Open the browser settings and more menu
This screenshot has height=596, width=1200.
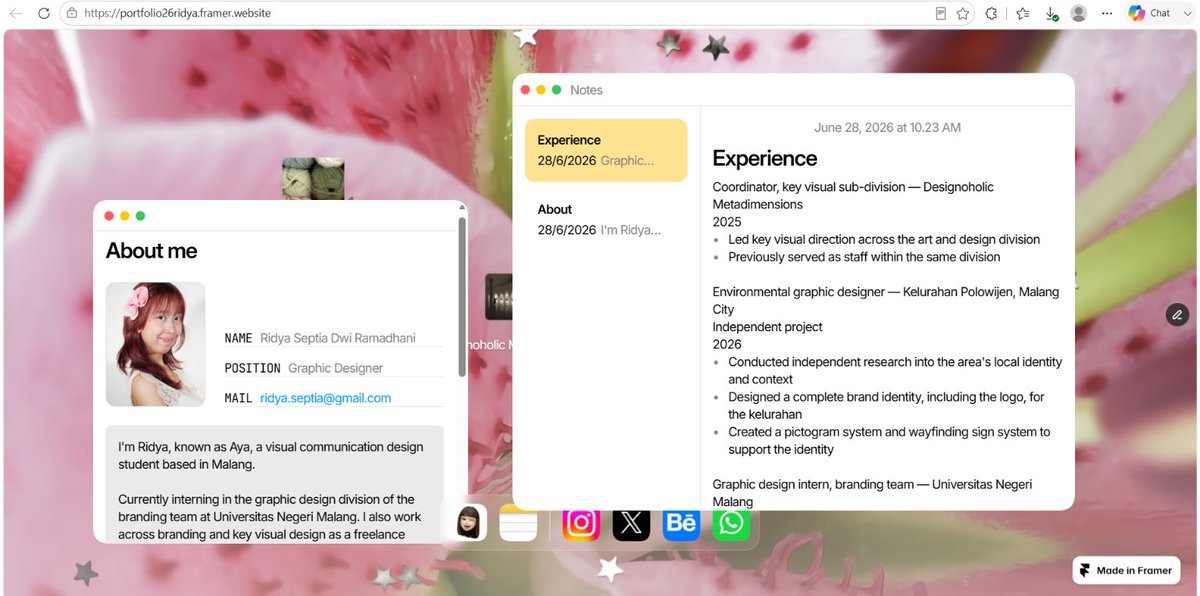(1106, 14)
